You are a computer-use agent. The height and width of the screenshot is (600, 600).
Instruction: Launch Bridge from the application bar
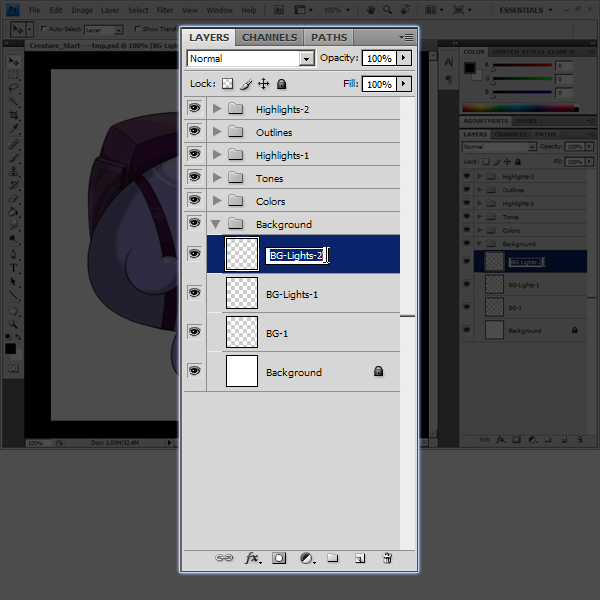[x=279, y=10]
